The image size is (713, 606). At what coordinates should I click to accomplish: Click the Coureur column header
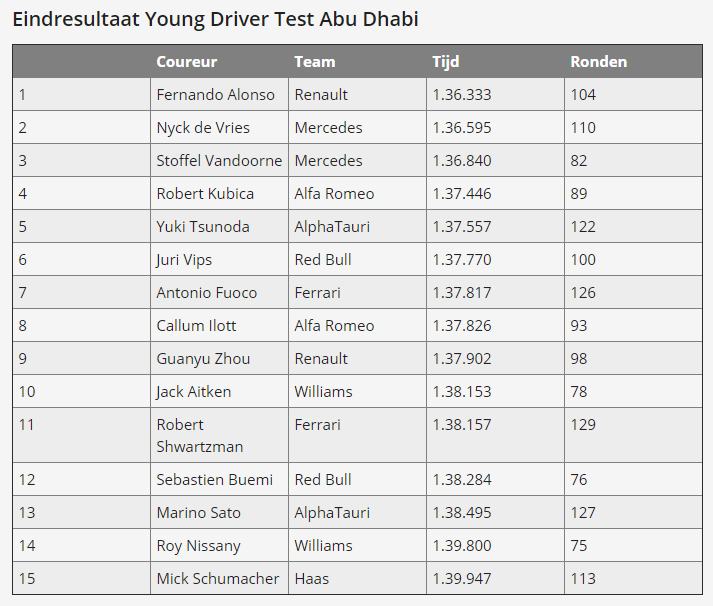point(219,61)
